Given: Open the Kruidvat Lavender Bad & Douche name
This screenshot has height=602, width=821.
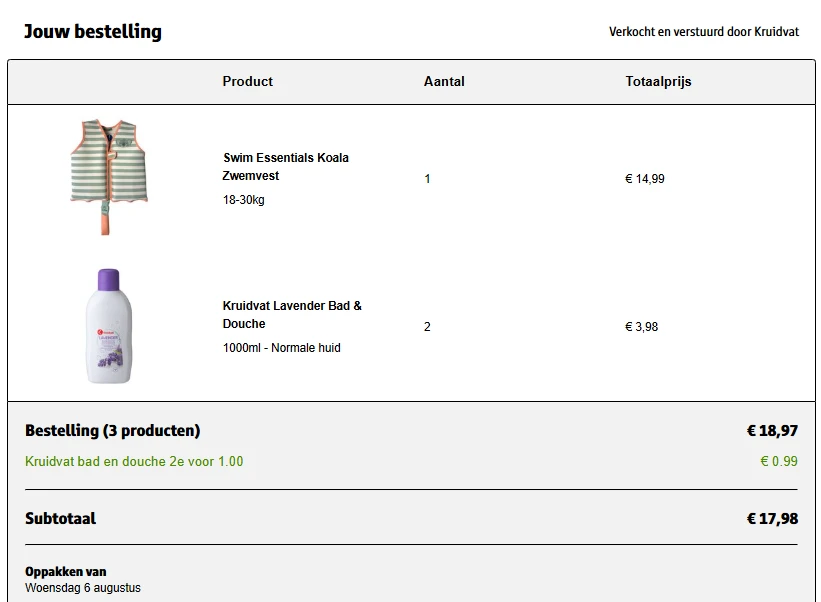Looking at the screenshot, I should 292,314.
